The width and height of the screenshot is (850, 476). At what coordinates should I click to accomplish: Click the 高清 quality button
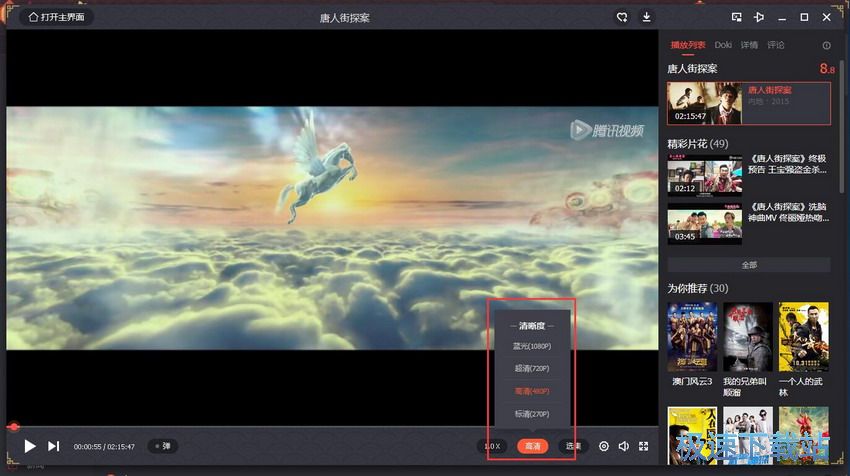(532, 446)
